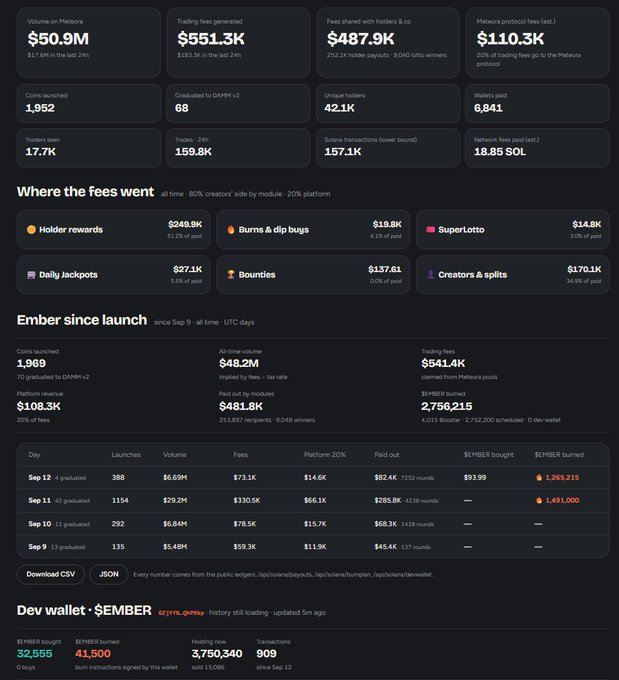The height and width of the screenshot is (680, 619).
Task: Open the Burns & dip buys card
Action: [x=313, y=229]
